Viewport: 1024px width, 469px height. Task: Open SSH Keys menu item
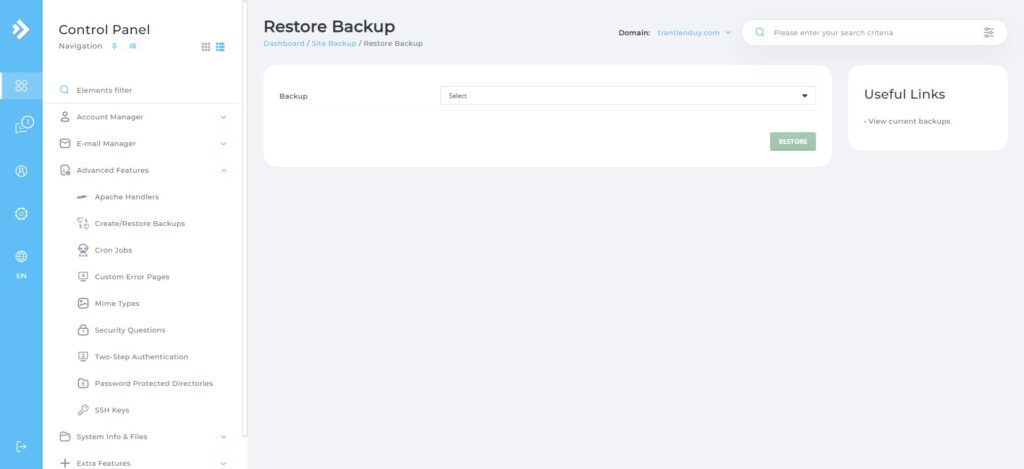point(112,410)
